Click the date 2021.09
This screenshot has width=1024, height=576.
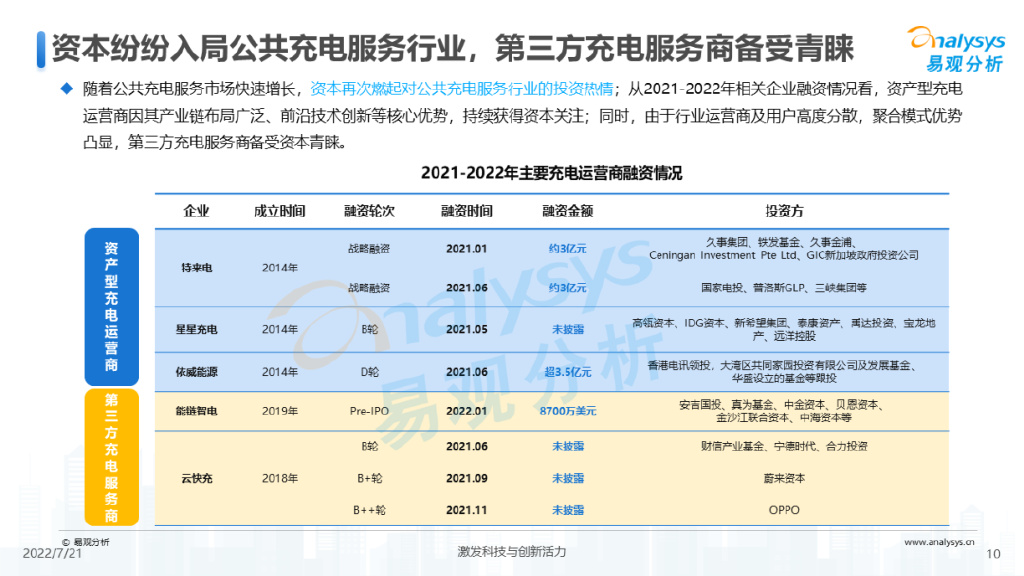[x=466, y=478]
